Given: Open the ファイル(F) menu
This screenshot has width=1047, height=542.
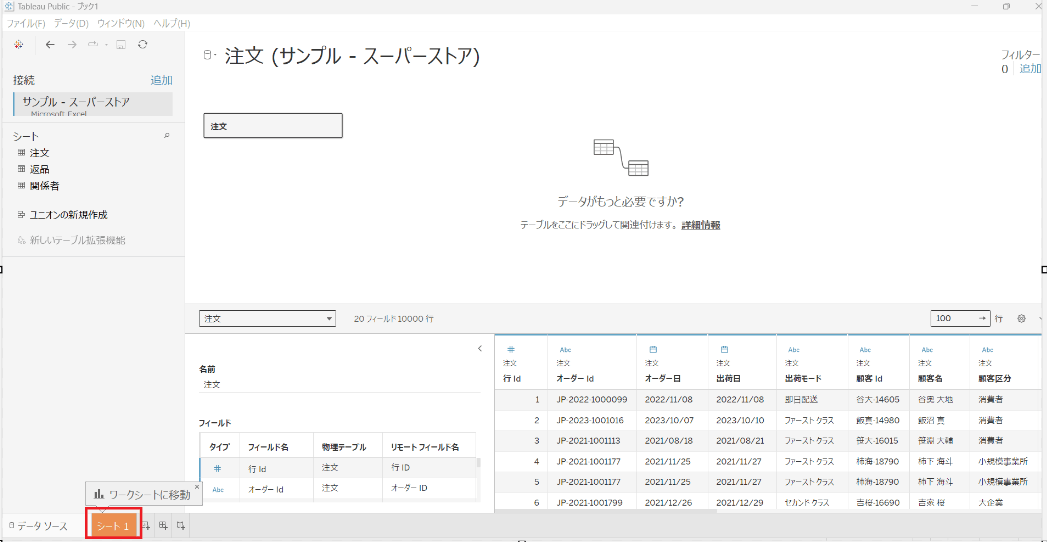Looking at the screenshot, I should [x=26, y=23].
